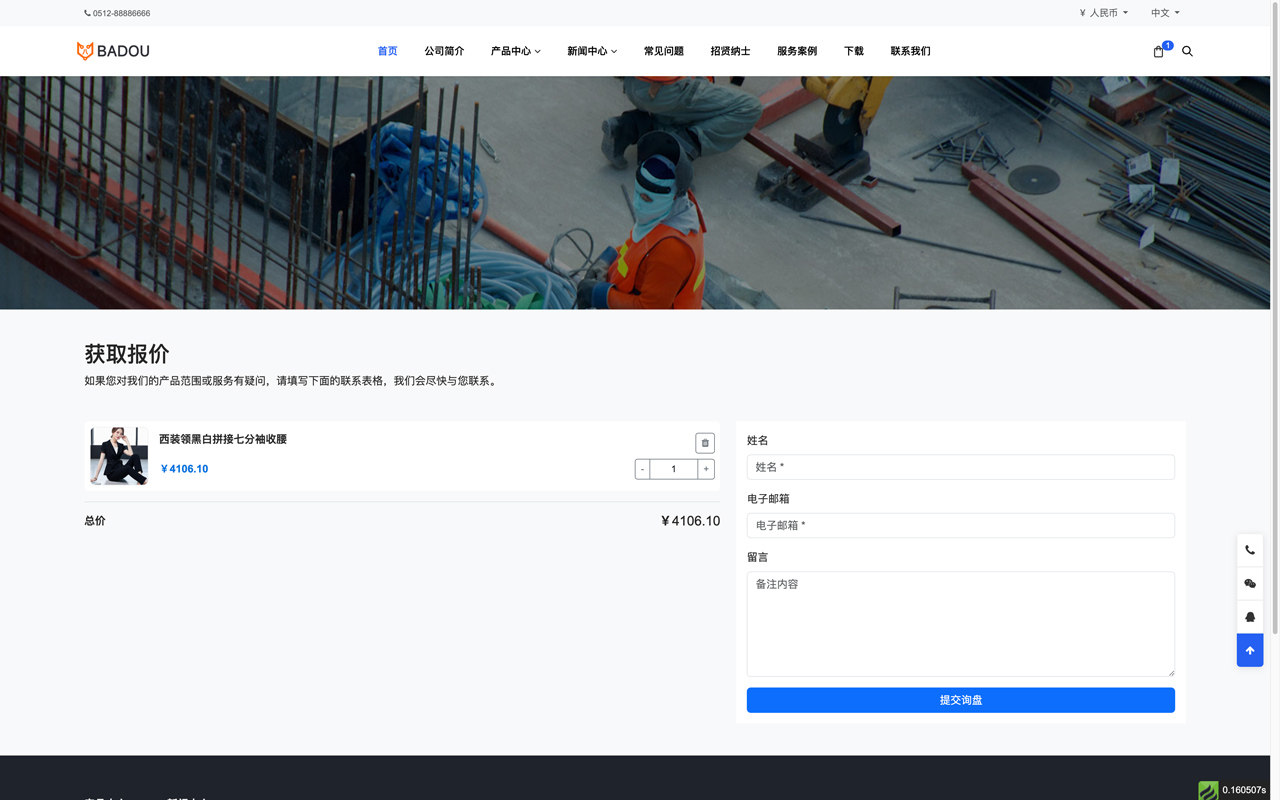Image resolution: width=1280 pixels, height=800 pixels.
Task: Open product link 西装领黑白拼接七分袖收腰
Action: pos(221,438)
